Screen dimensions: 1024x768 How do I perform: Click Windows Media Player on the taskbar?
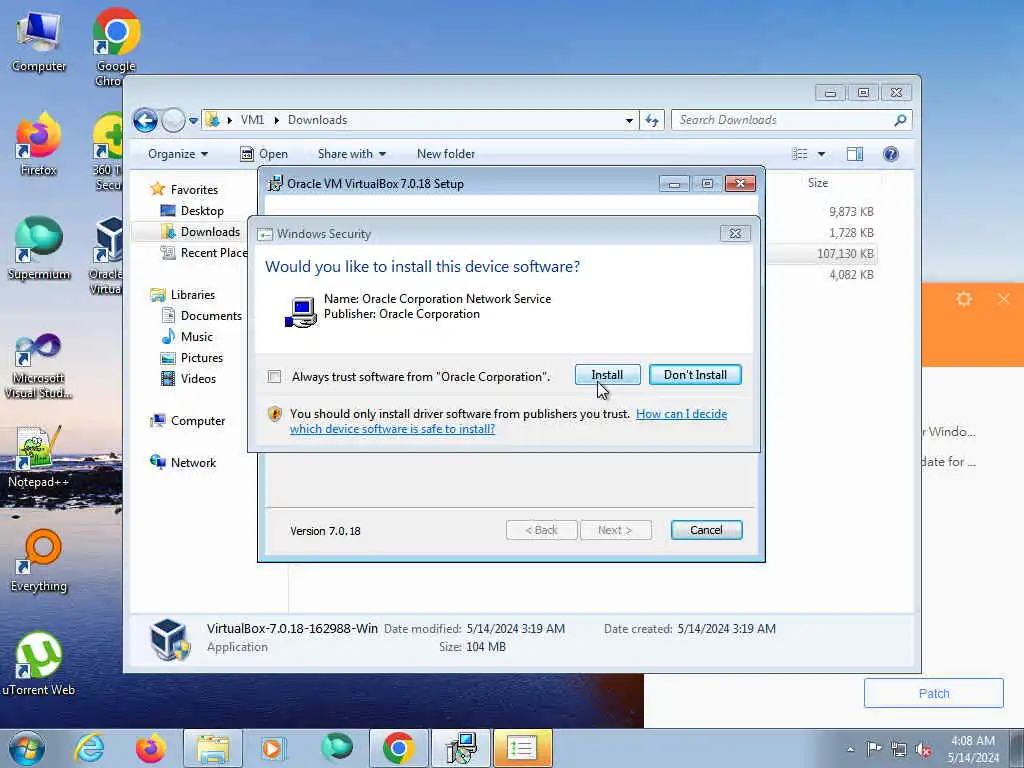(x=273, y=748)
